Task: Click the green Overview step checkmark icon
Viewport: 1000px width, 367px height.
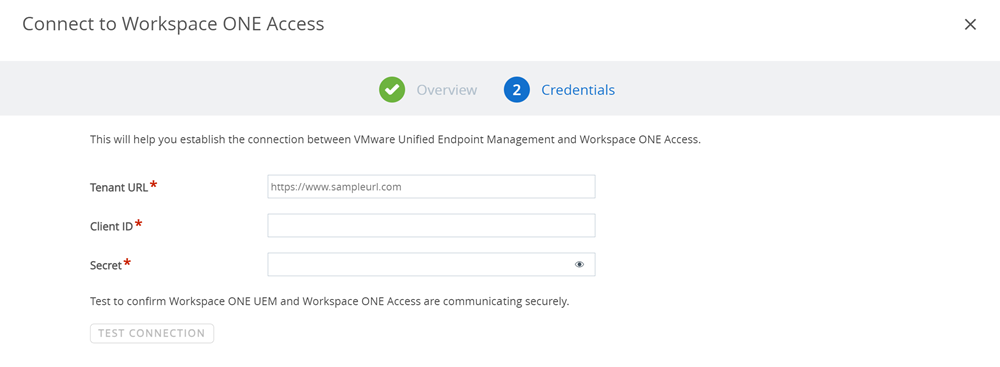Action: coord(392,90)
